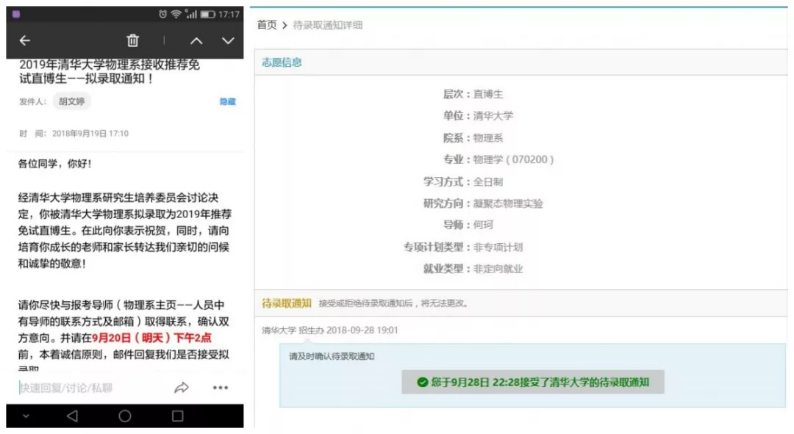The height and width of the screenshot is (434, 794).
Task: Tap the sender chip 胡文婷
Action: 71,101
